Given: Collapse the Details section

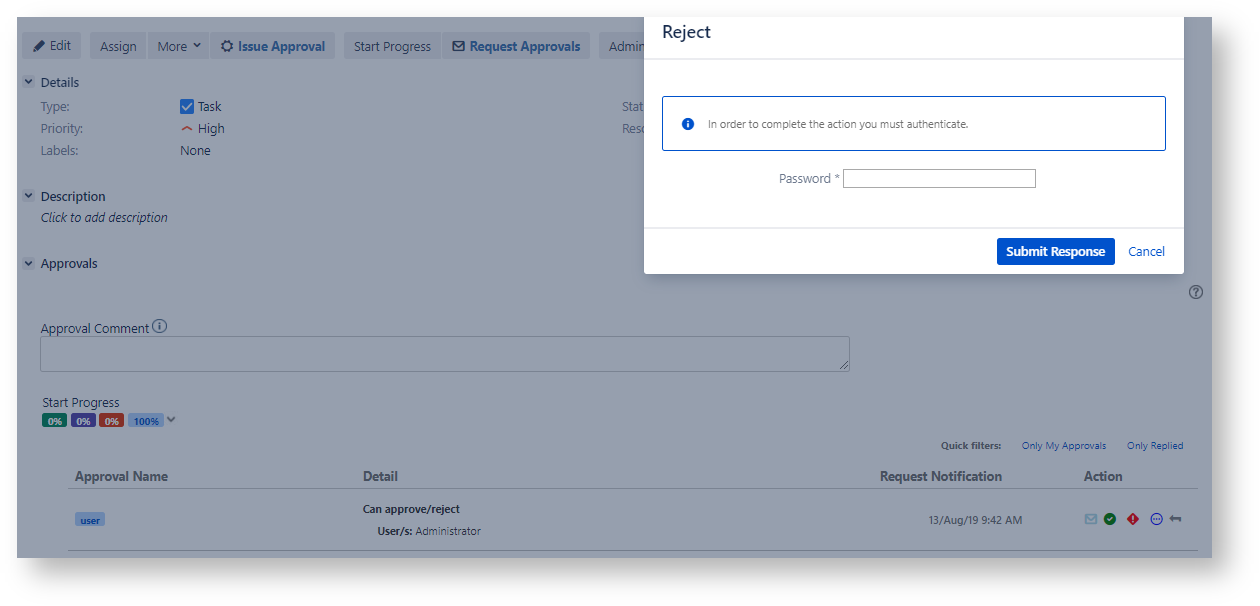Looking at the screenshot, I should [x=29, y=82].
